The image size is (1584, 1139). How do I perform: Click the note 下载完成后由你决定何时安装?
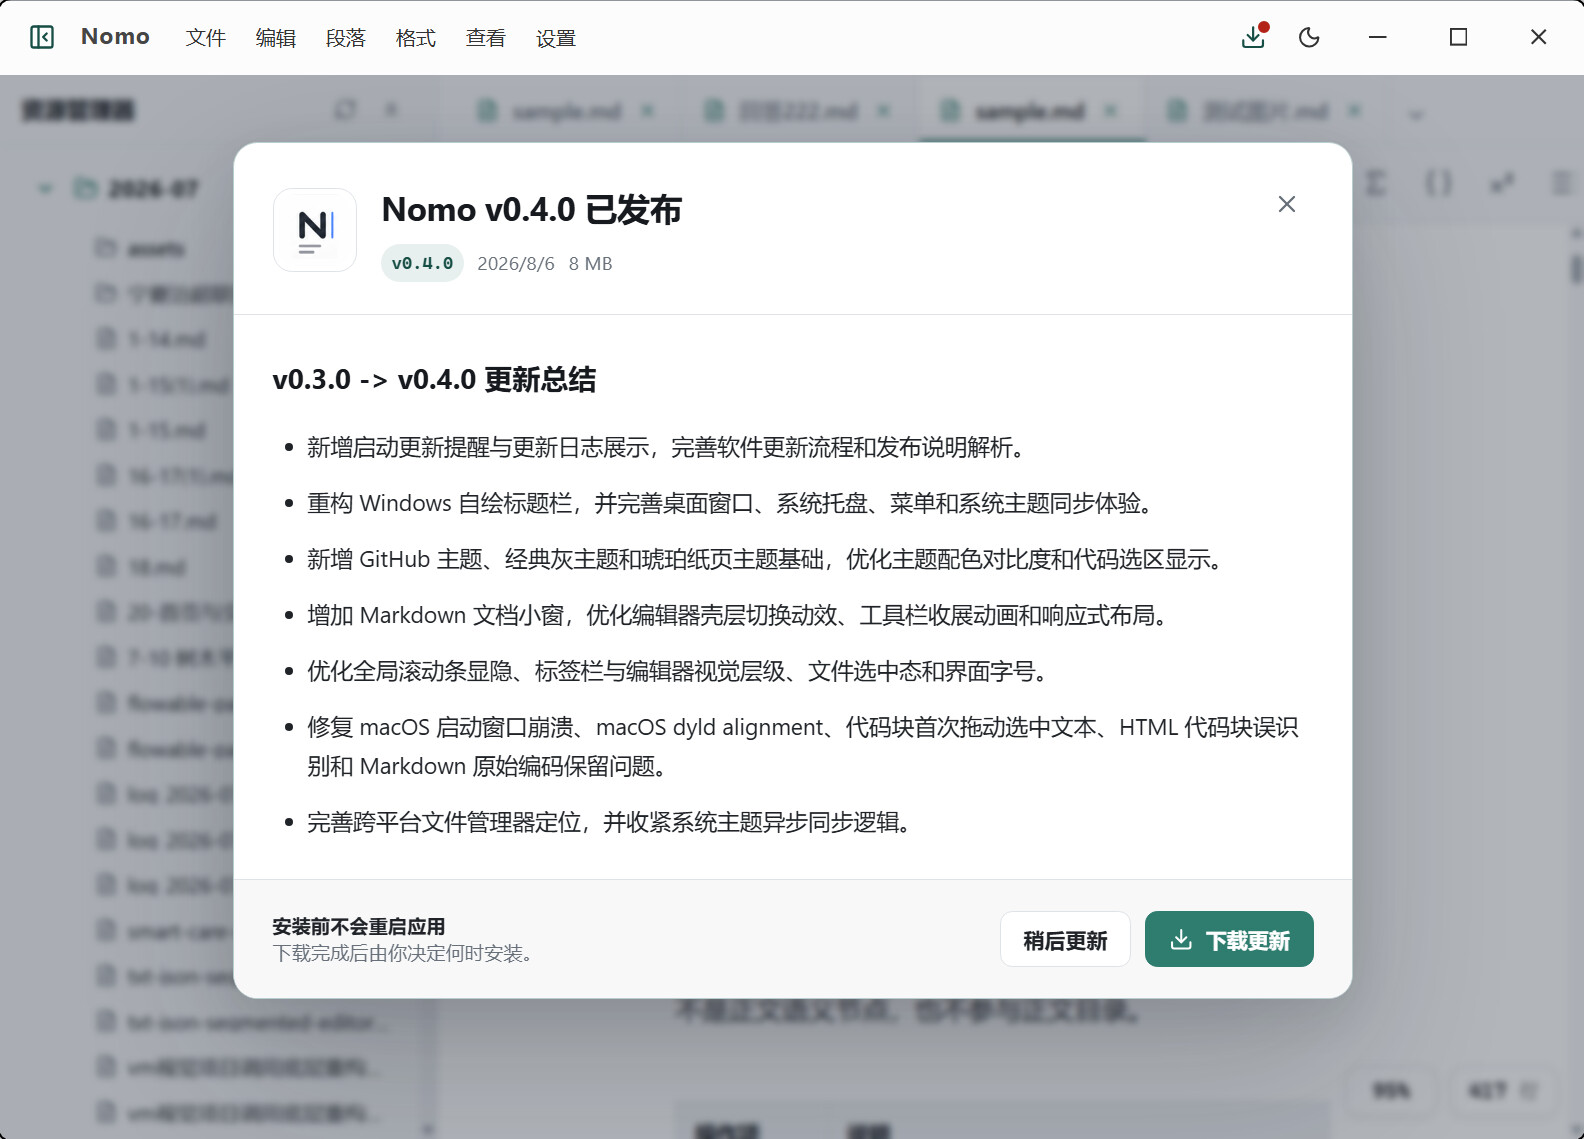[x=403, y=953]
